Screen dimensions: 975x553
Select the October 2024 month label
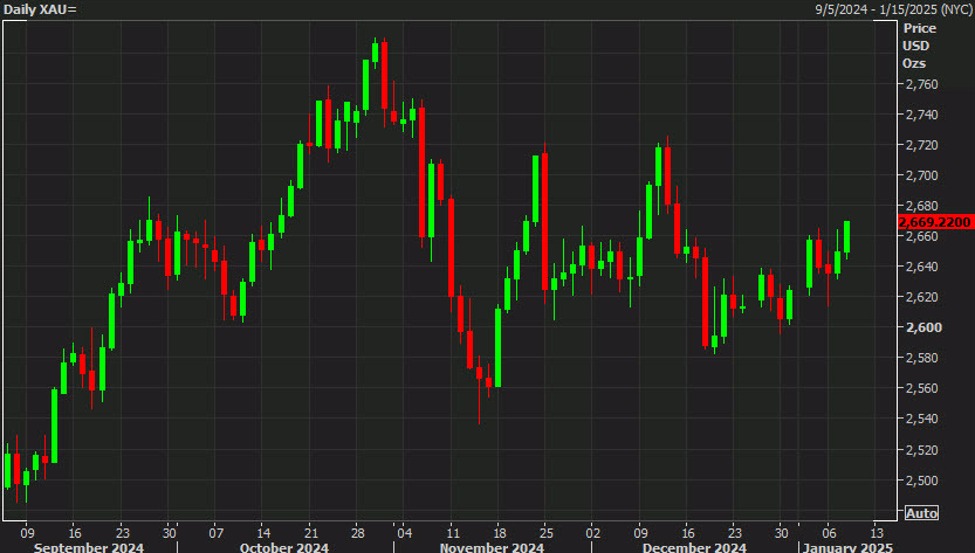(283, 547)
